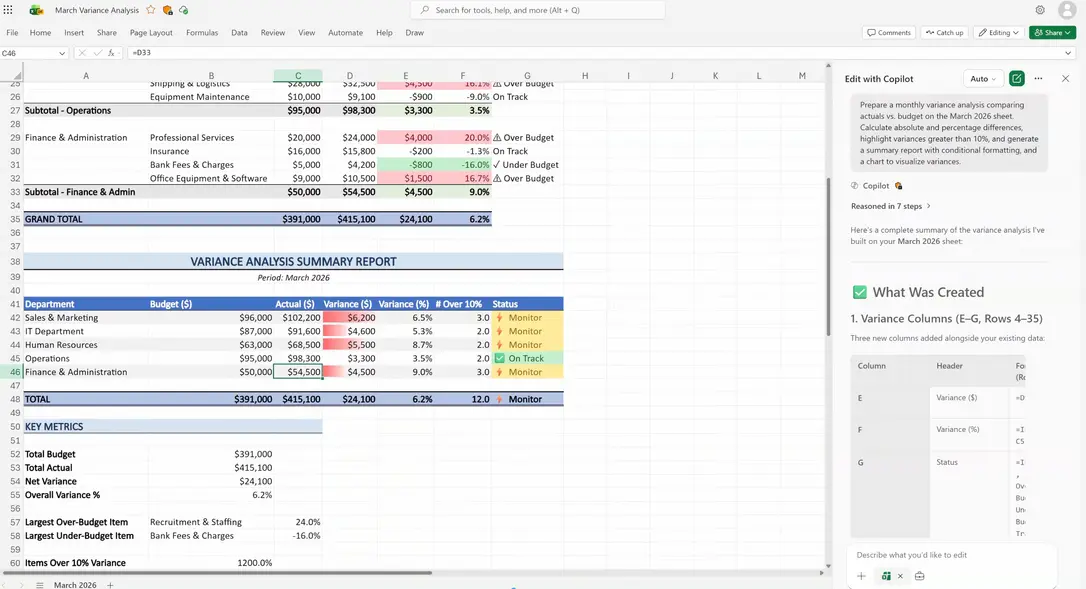Select the $6,200 variance cell for Sales & Marketing
The width and height of the screenshot is (1086, 589).
pos(349,317)
